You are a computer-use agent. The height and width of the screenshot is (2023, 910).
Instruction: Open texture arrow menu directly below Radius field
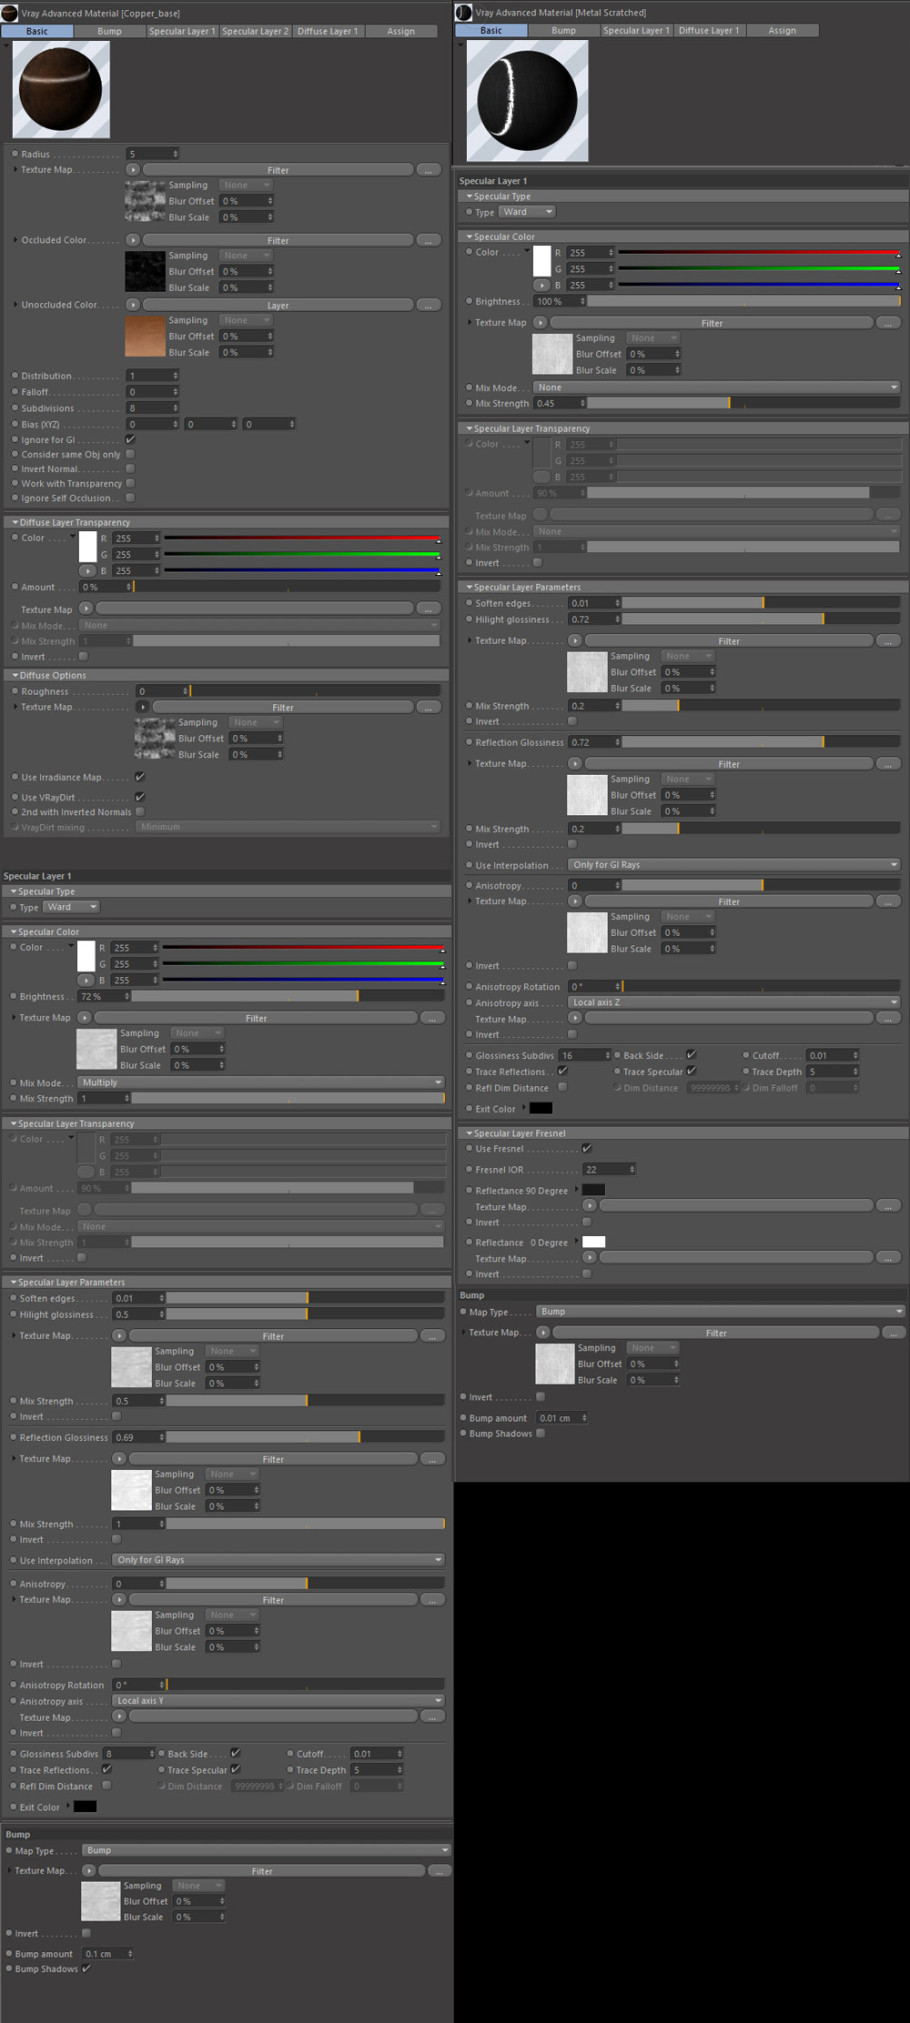(x=133, y=170)
